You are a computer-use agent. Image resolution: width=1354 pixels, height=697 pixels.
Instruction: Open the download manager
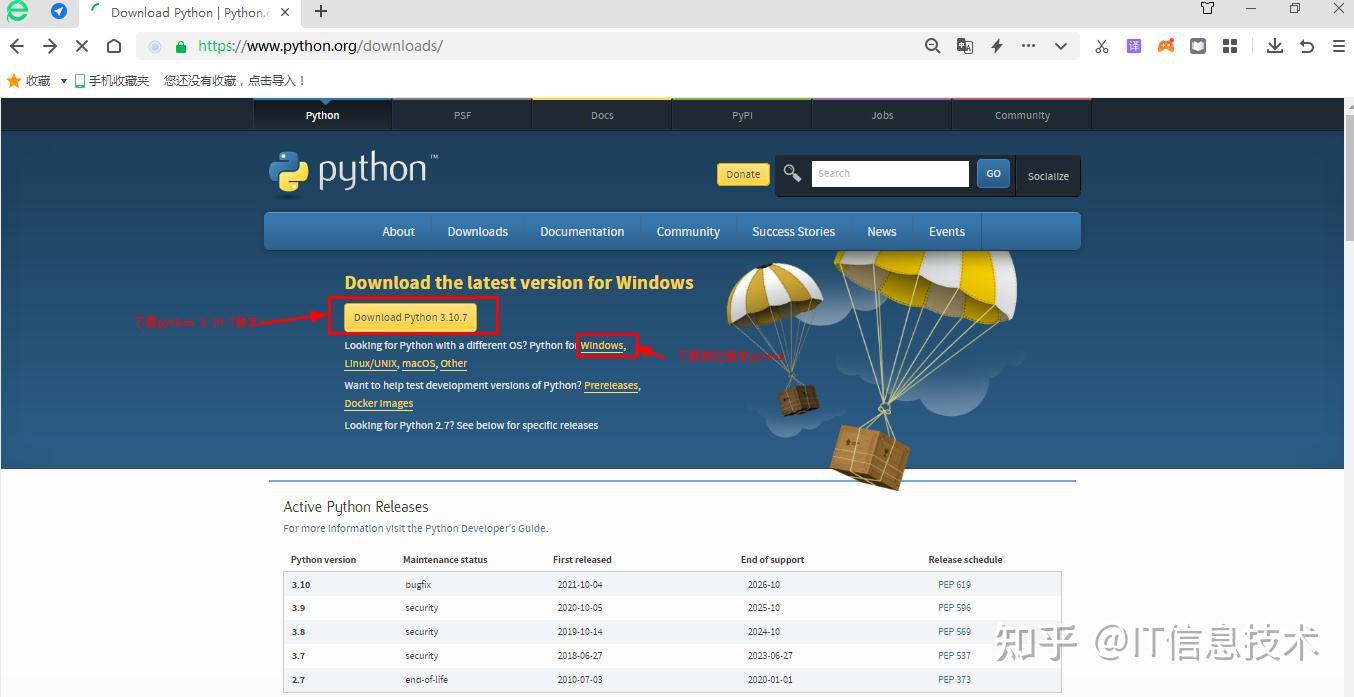tap(1274, 46)
